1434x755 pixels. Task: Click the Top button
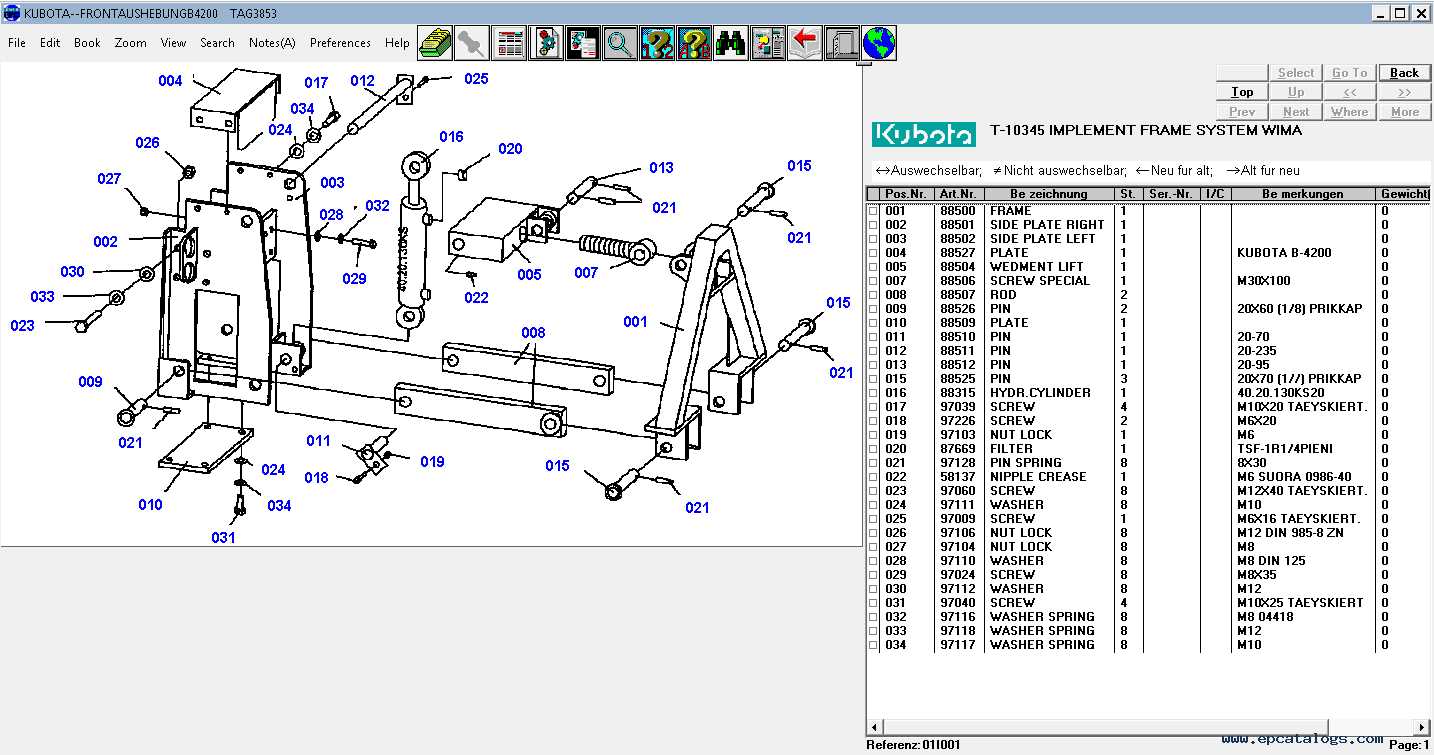click(1242, 91)
